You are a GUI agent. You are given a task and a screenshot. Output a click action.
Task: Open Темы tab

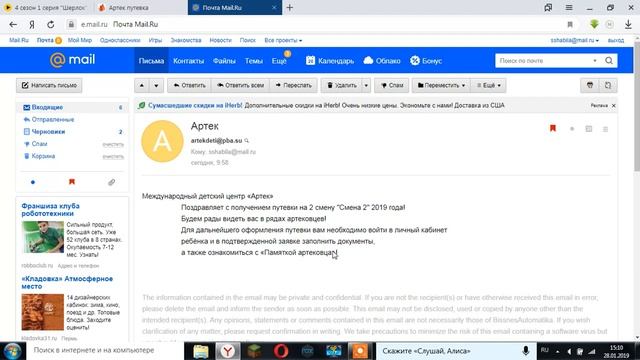coord(253,61)
